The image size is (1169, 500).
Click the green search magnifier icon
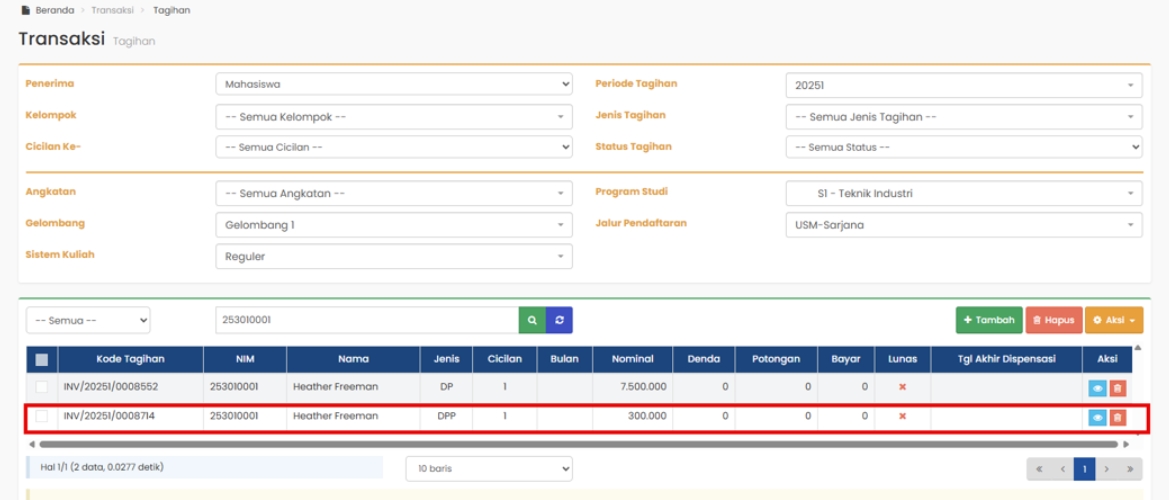(x=532, y=320)
